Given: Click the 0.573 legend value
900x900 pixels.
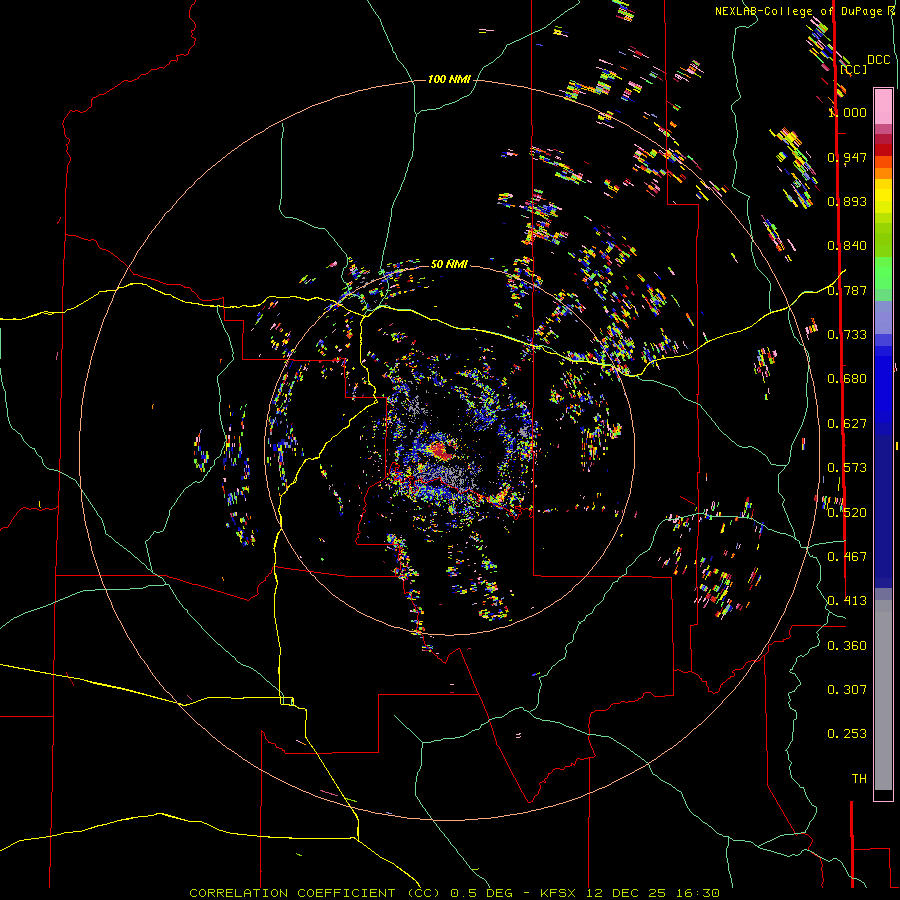Looking at the screenshot, I should [x=847, y=468].
